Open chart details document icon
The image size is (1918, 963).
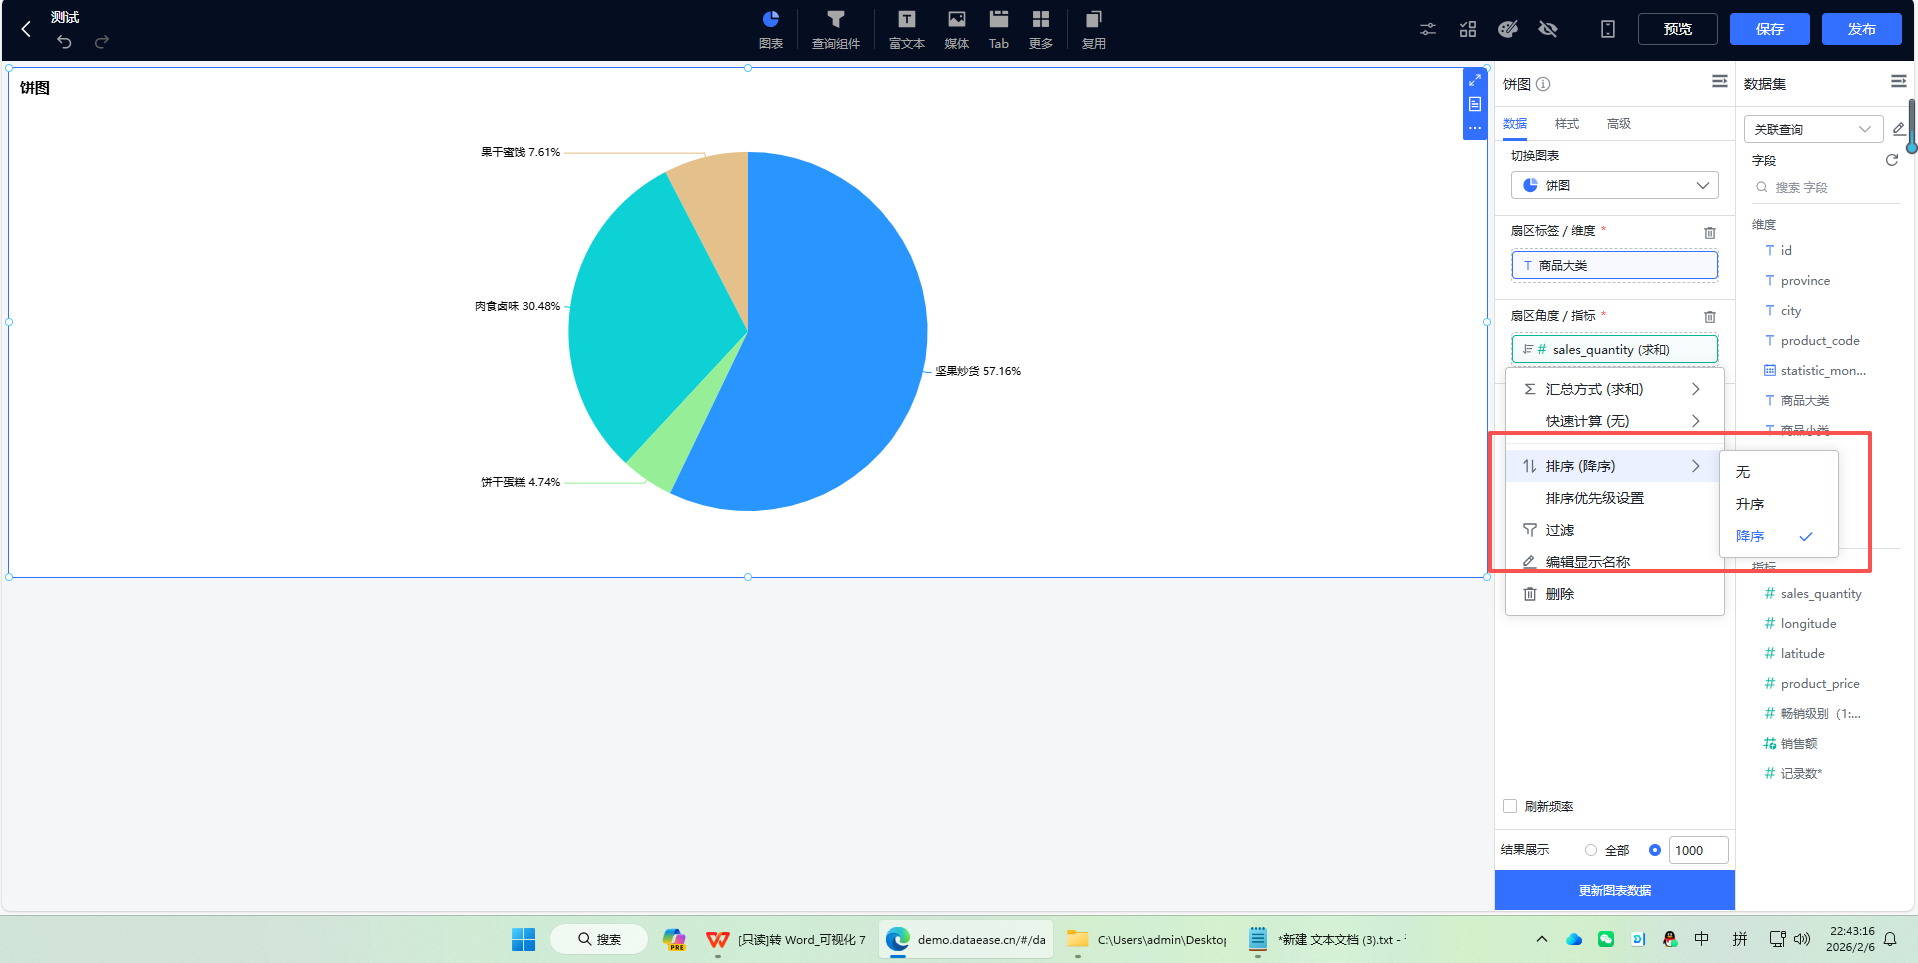pos(1475,104)
